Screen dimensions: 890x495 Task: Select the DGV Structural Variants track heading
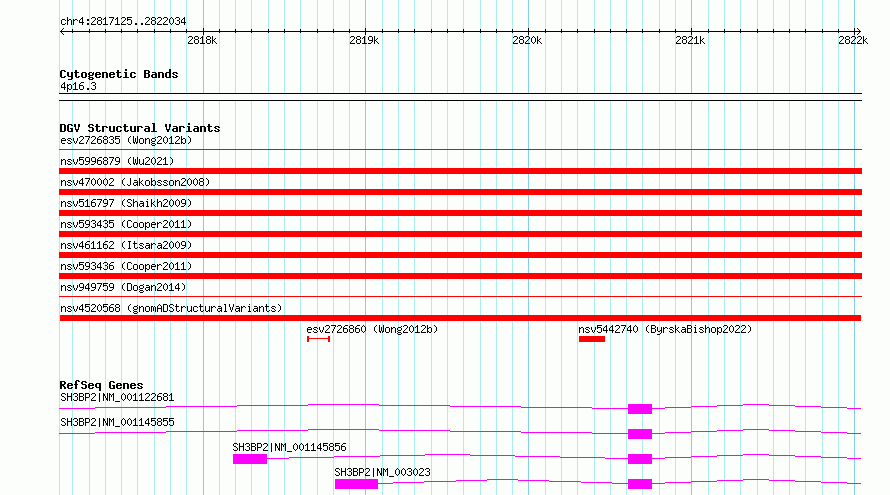[x=140, y=128]
